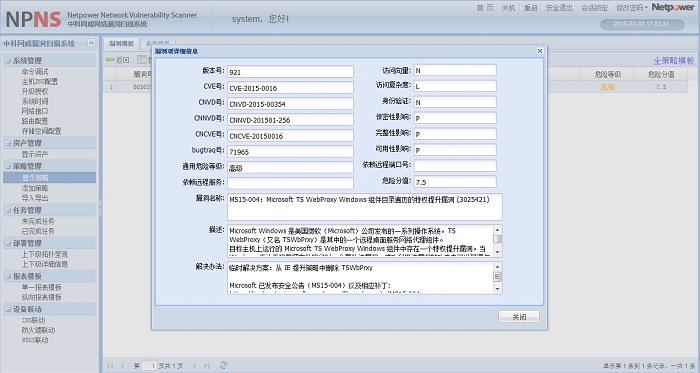
Task: Click the refresh icon in the pagination bar
Action: [223, 365]
